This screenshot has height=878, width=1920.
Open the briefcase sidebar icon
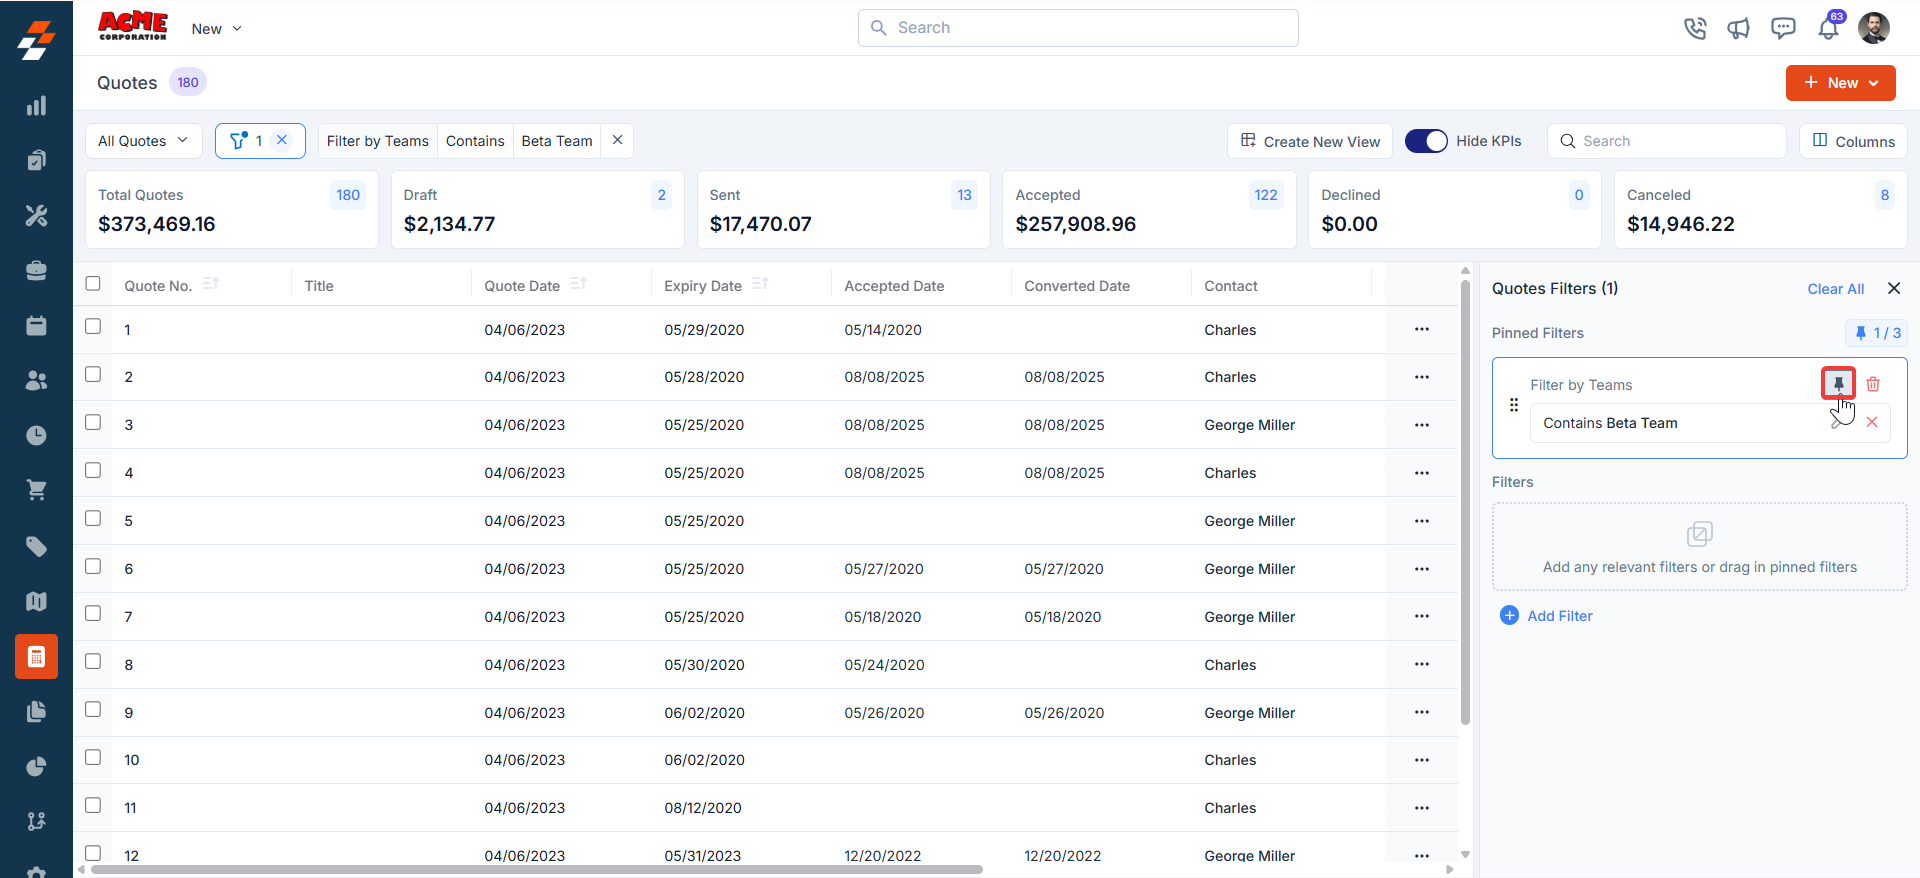click(x=36, y=270)
